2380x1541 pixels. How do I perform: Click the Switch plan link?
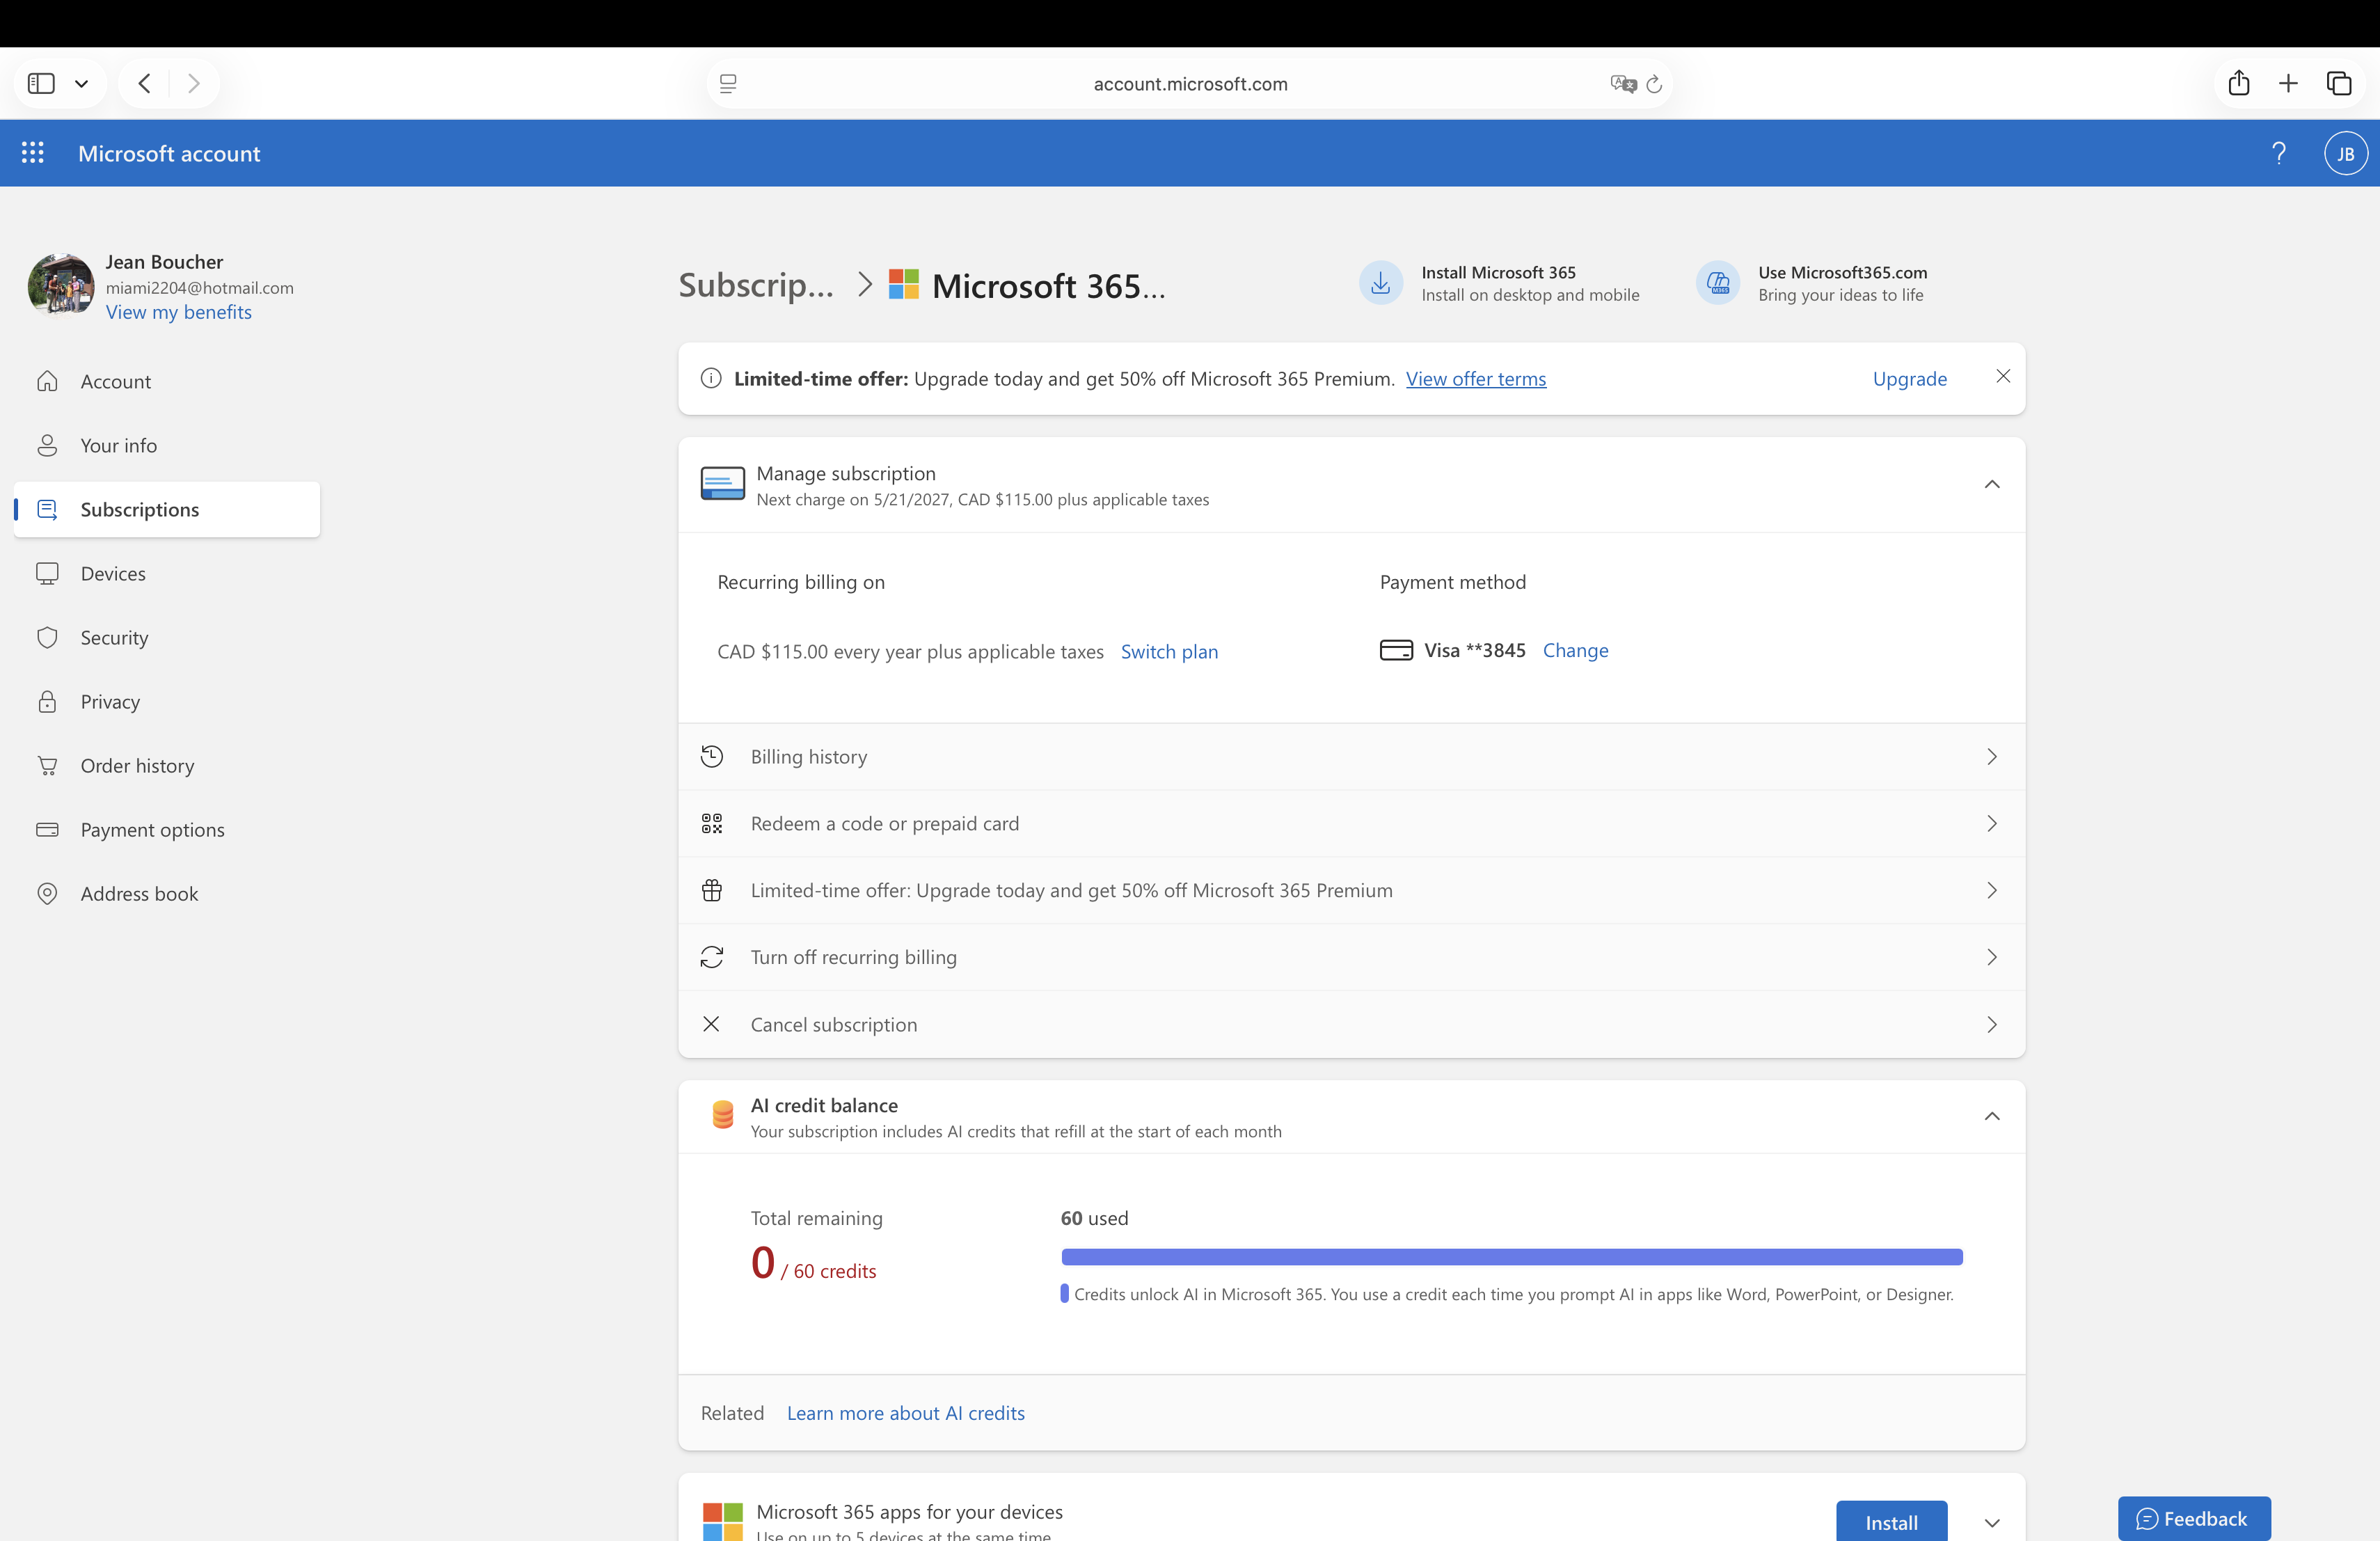coord(1169,651)
